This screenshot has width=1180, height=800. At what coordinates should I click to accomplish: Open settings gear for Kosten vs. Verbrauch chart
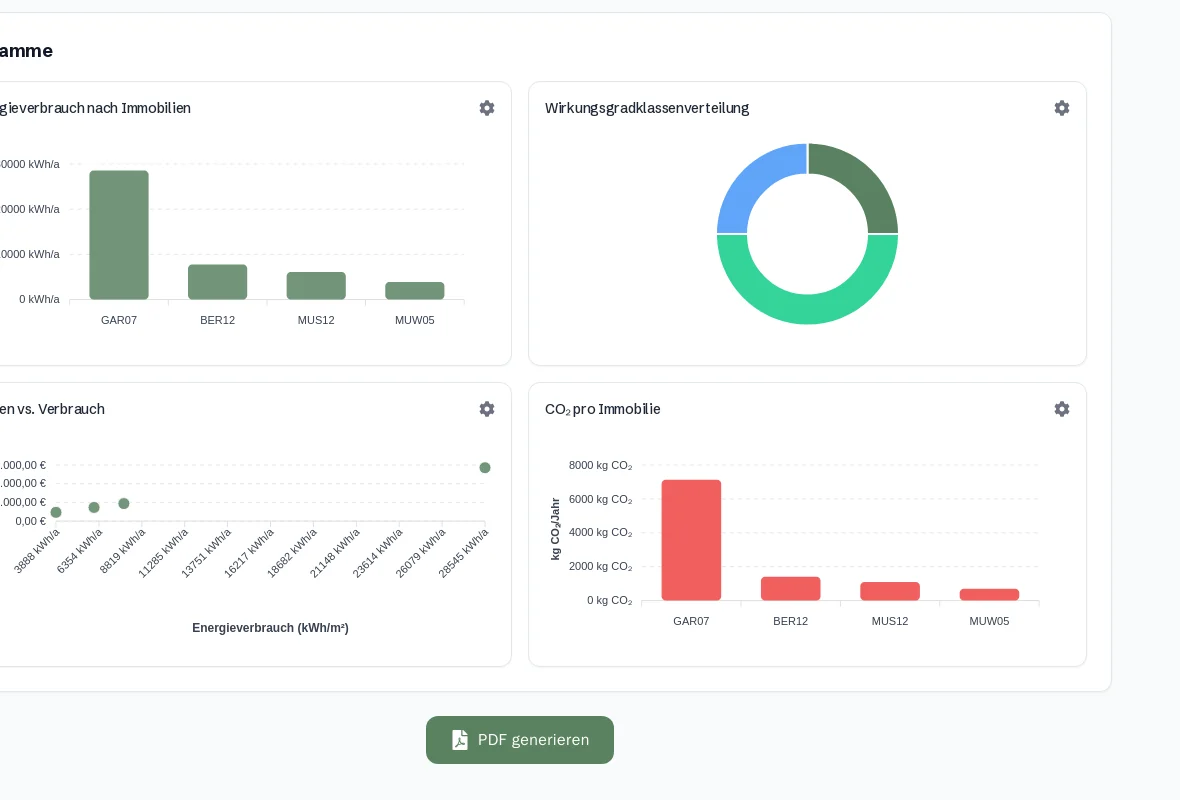tap(487, 409)
